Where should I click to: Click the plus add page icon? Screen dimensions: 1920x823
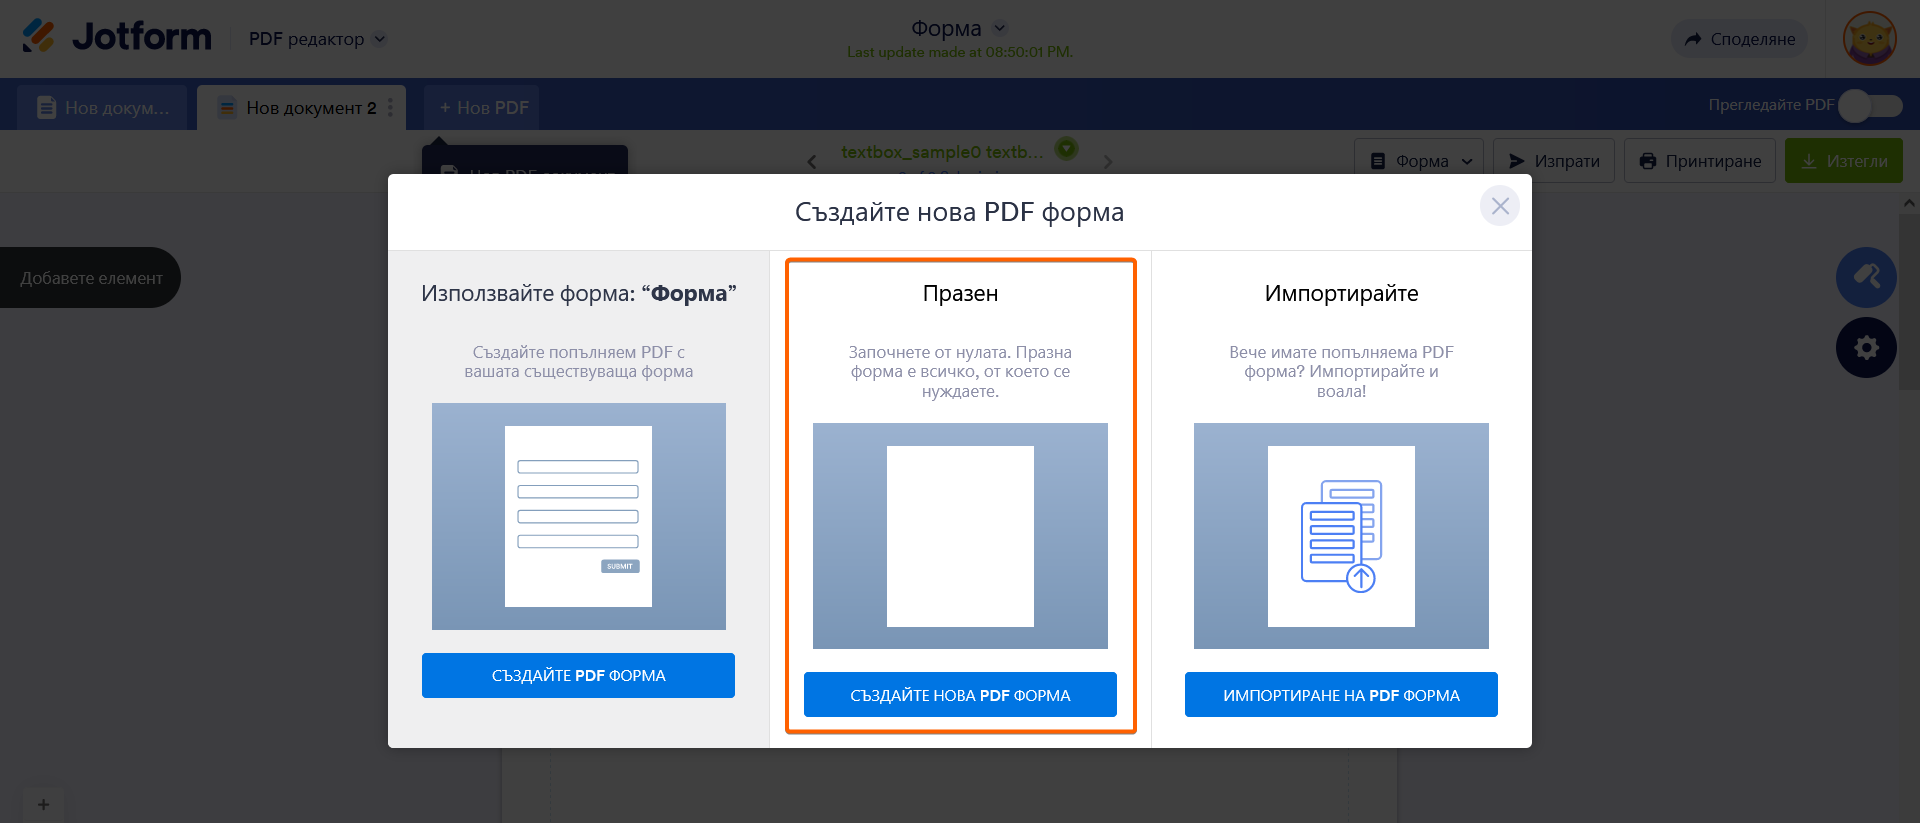[43, 804]
